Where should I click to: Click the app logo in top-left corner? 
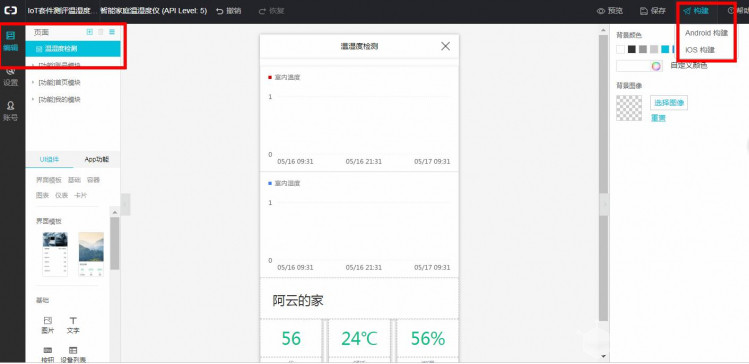click(11, 11)
